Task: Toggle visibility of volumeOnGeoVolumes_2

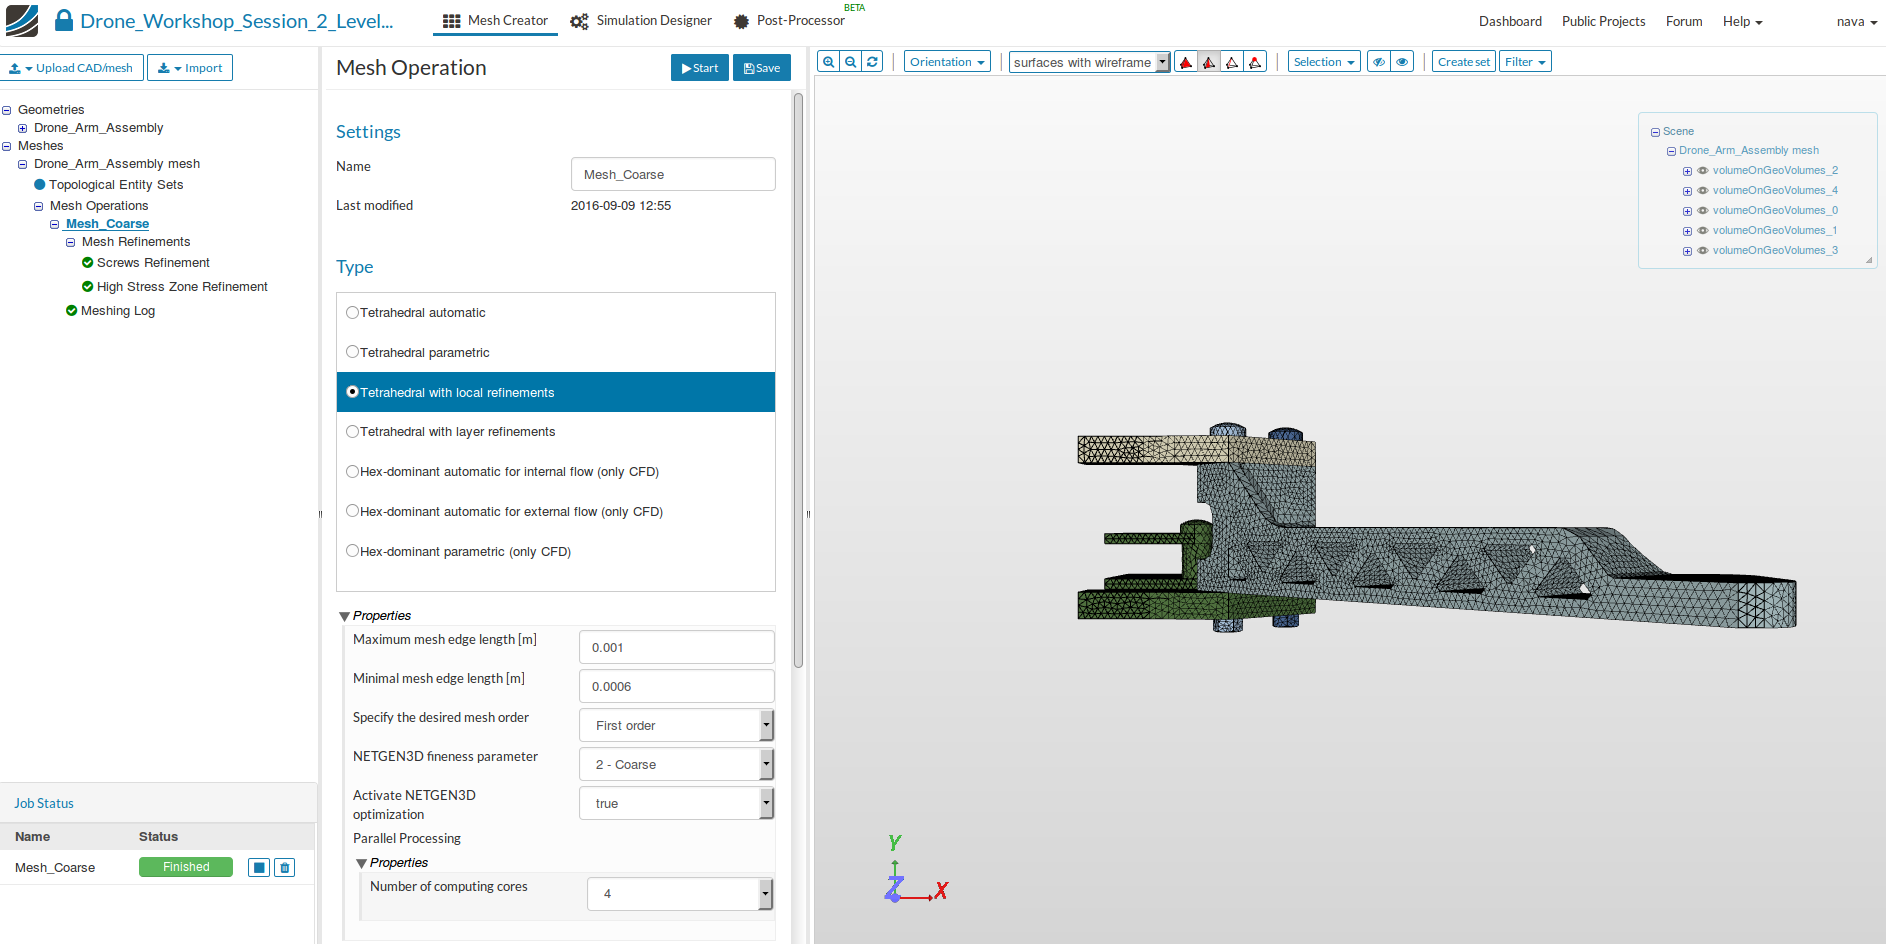Action: pos(1703,171)
